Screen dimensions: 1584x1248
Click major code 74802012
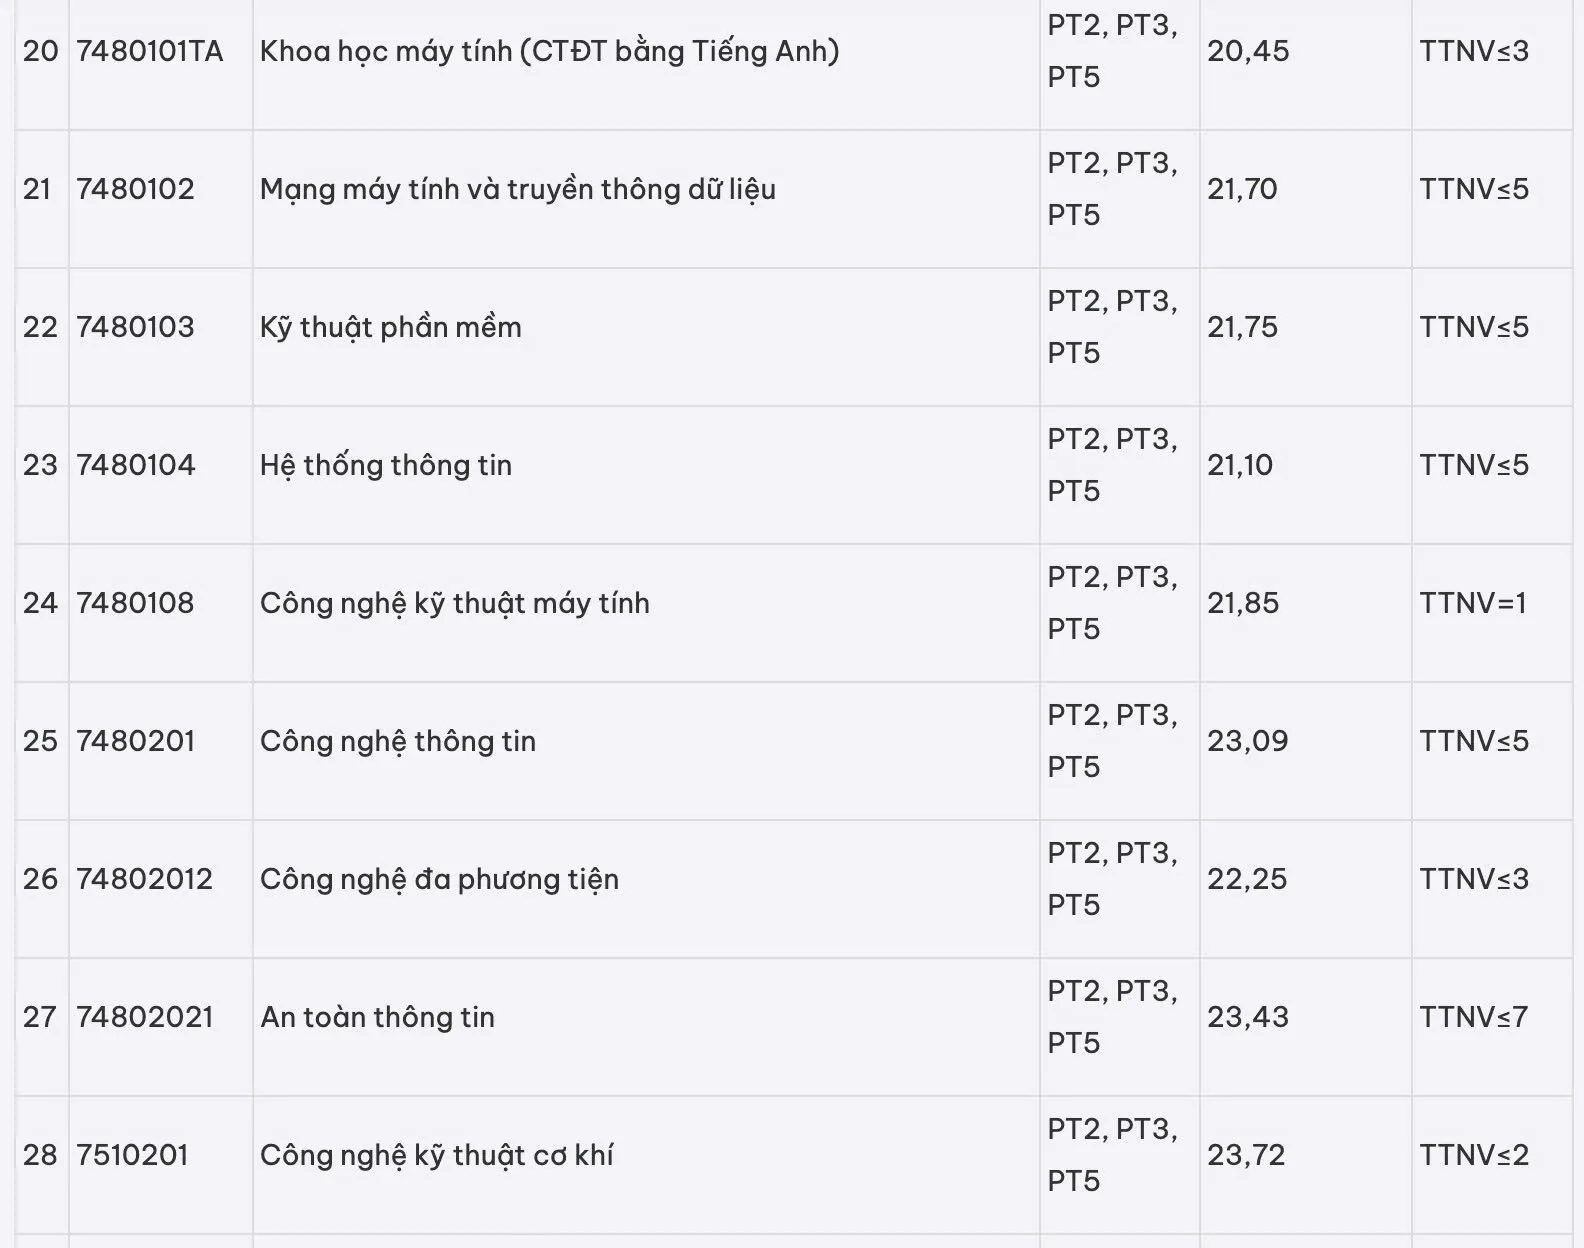pyautogui.click(x=144, y=879)
